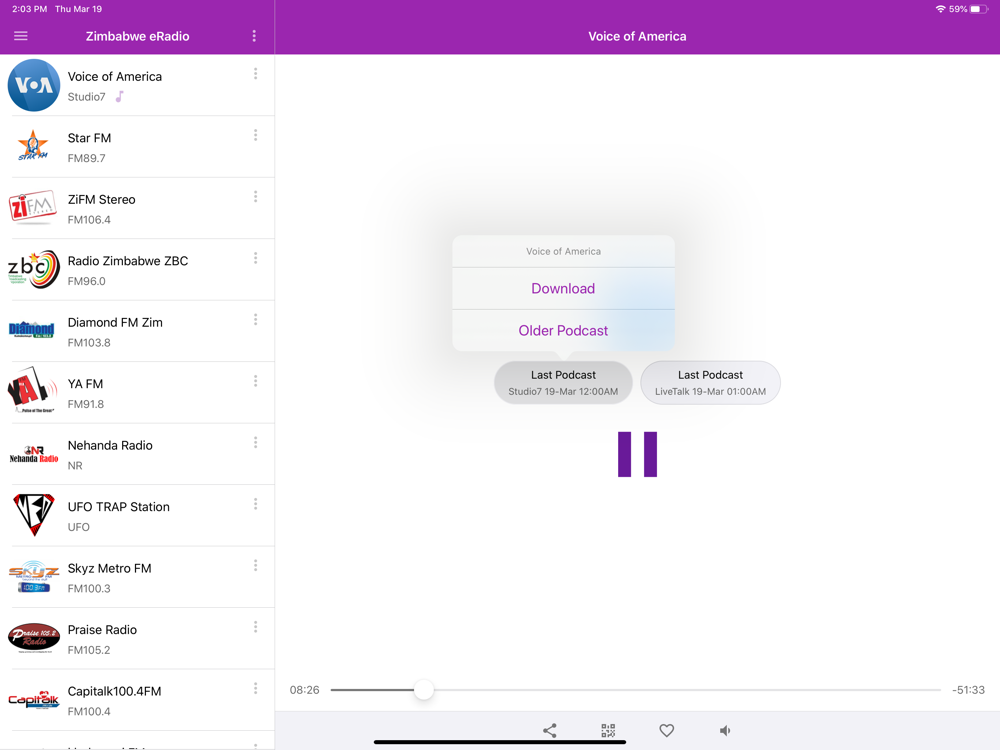
Task: Open more options for YA FM
Action: click(256, 381)
